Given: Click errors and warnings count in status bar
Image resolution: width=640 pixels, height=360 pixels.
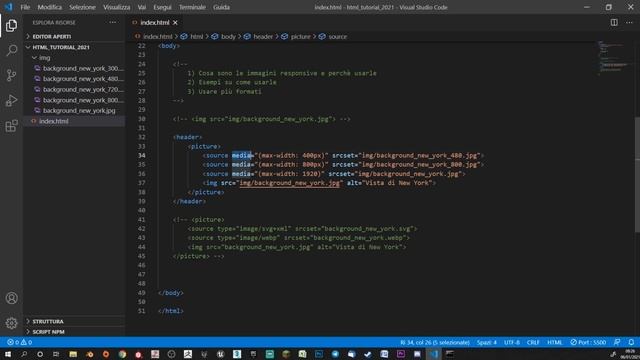Looking at the screenshot, I should [x=20, y=342].
